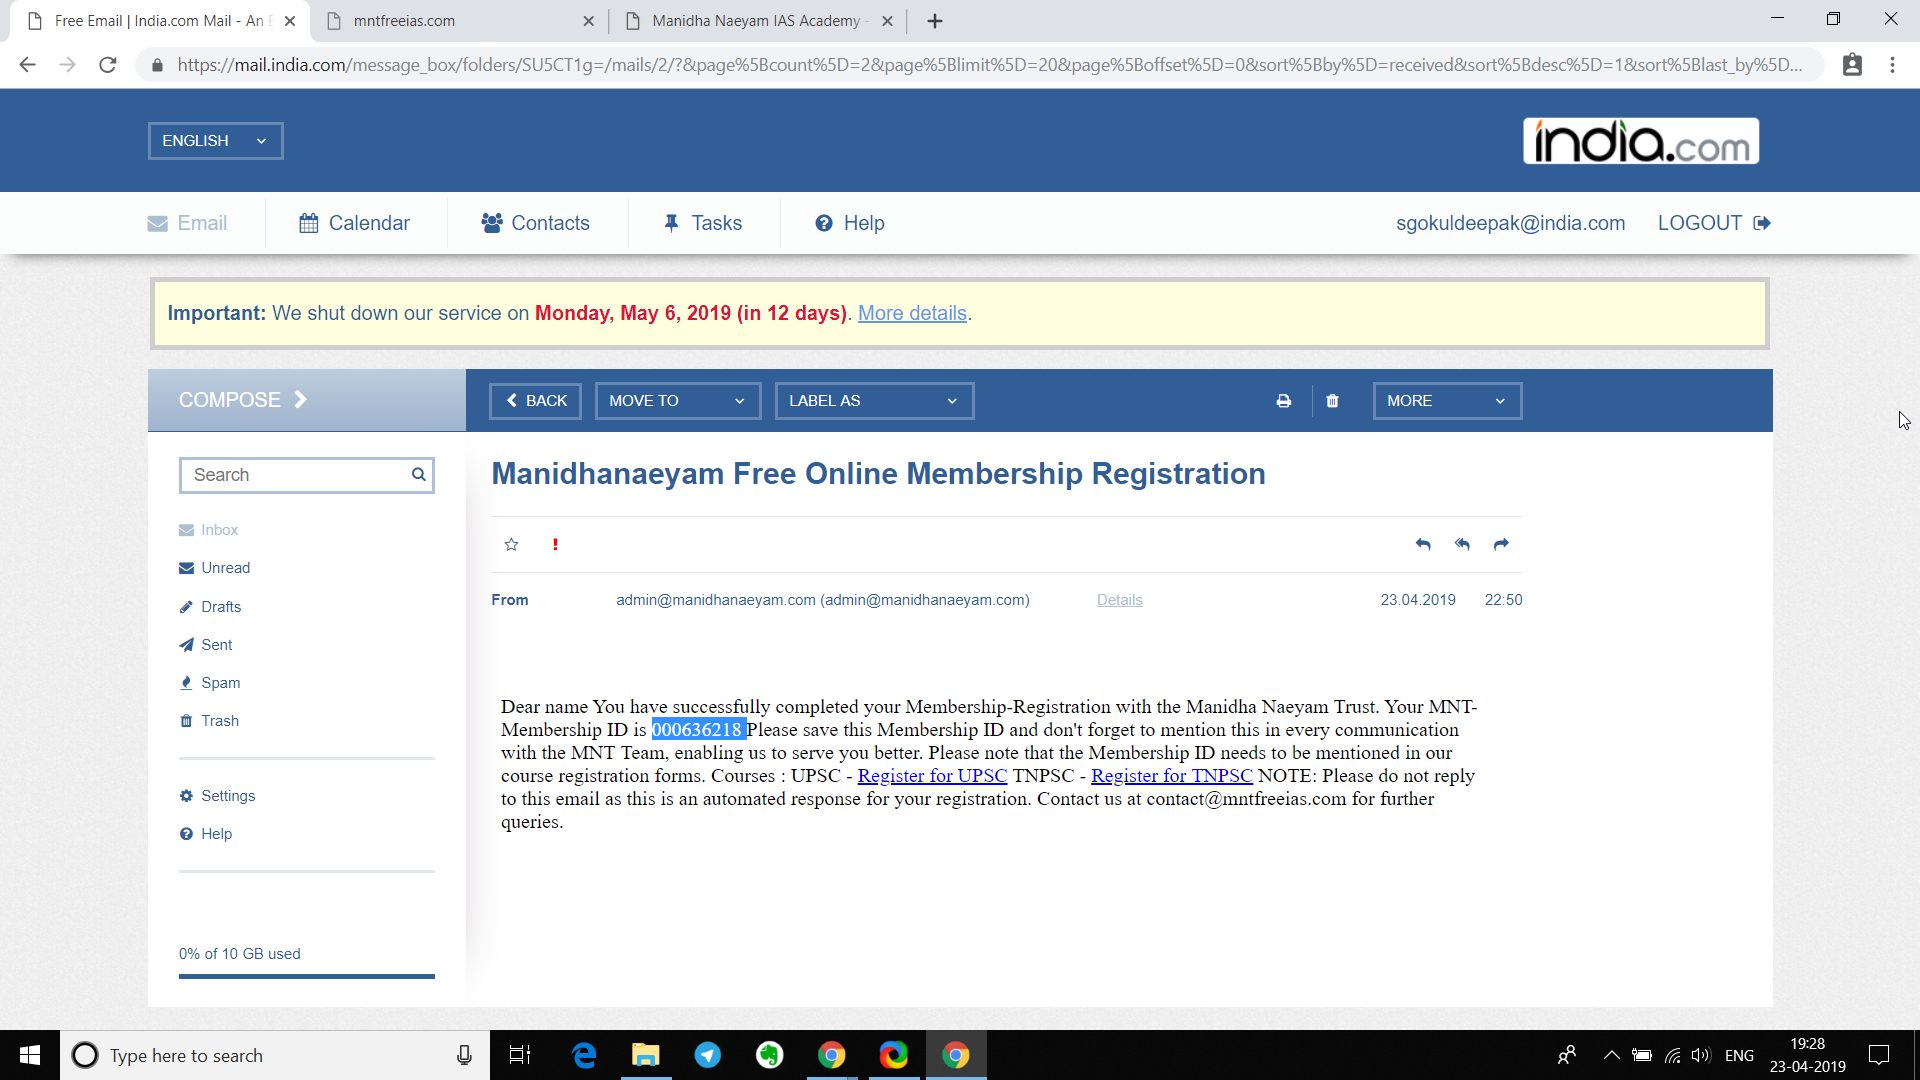This screenshot has height=1080, width=1920.
Task: Open Telegram from taskbar
Action: coord(708,1055)
